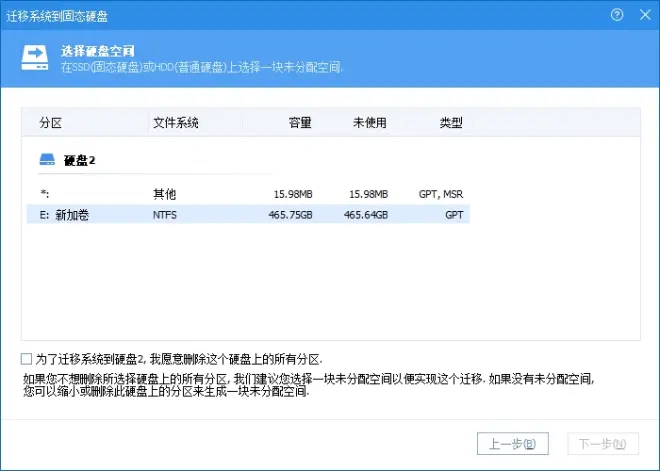Click the GPT, MSR type cell

pos(441,194)
